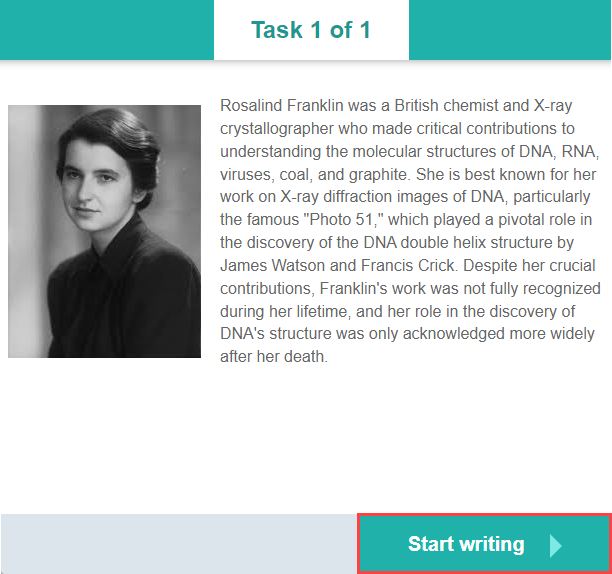Click the word "crystallographer" in the description
The height and width of the screenshot is (574, 612).
pyautogui.click(x=278, y=128)
